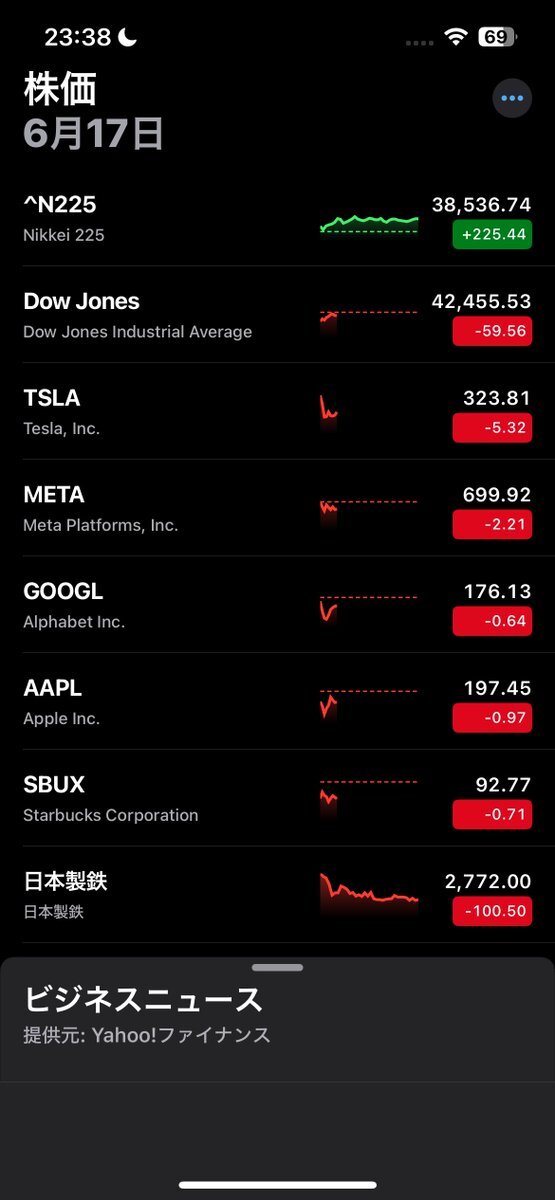The height and width of the screenshot is (1200, 555).
Task: Open the 日本製鉄 red sparkline chart
Action: point(369,894)
